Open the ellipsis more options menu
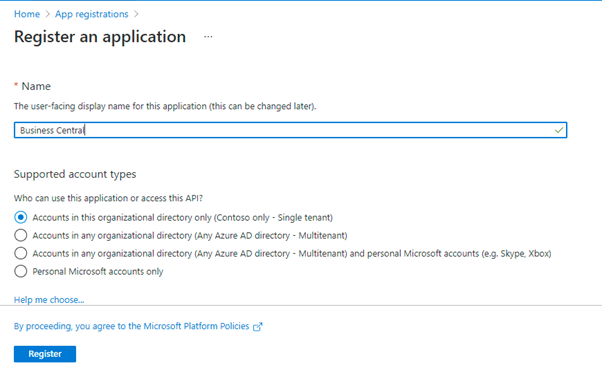The image size is (602, 370). coord(208,37)
